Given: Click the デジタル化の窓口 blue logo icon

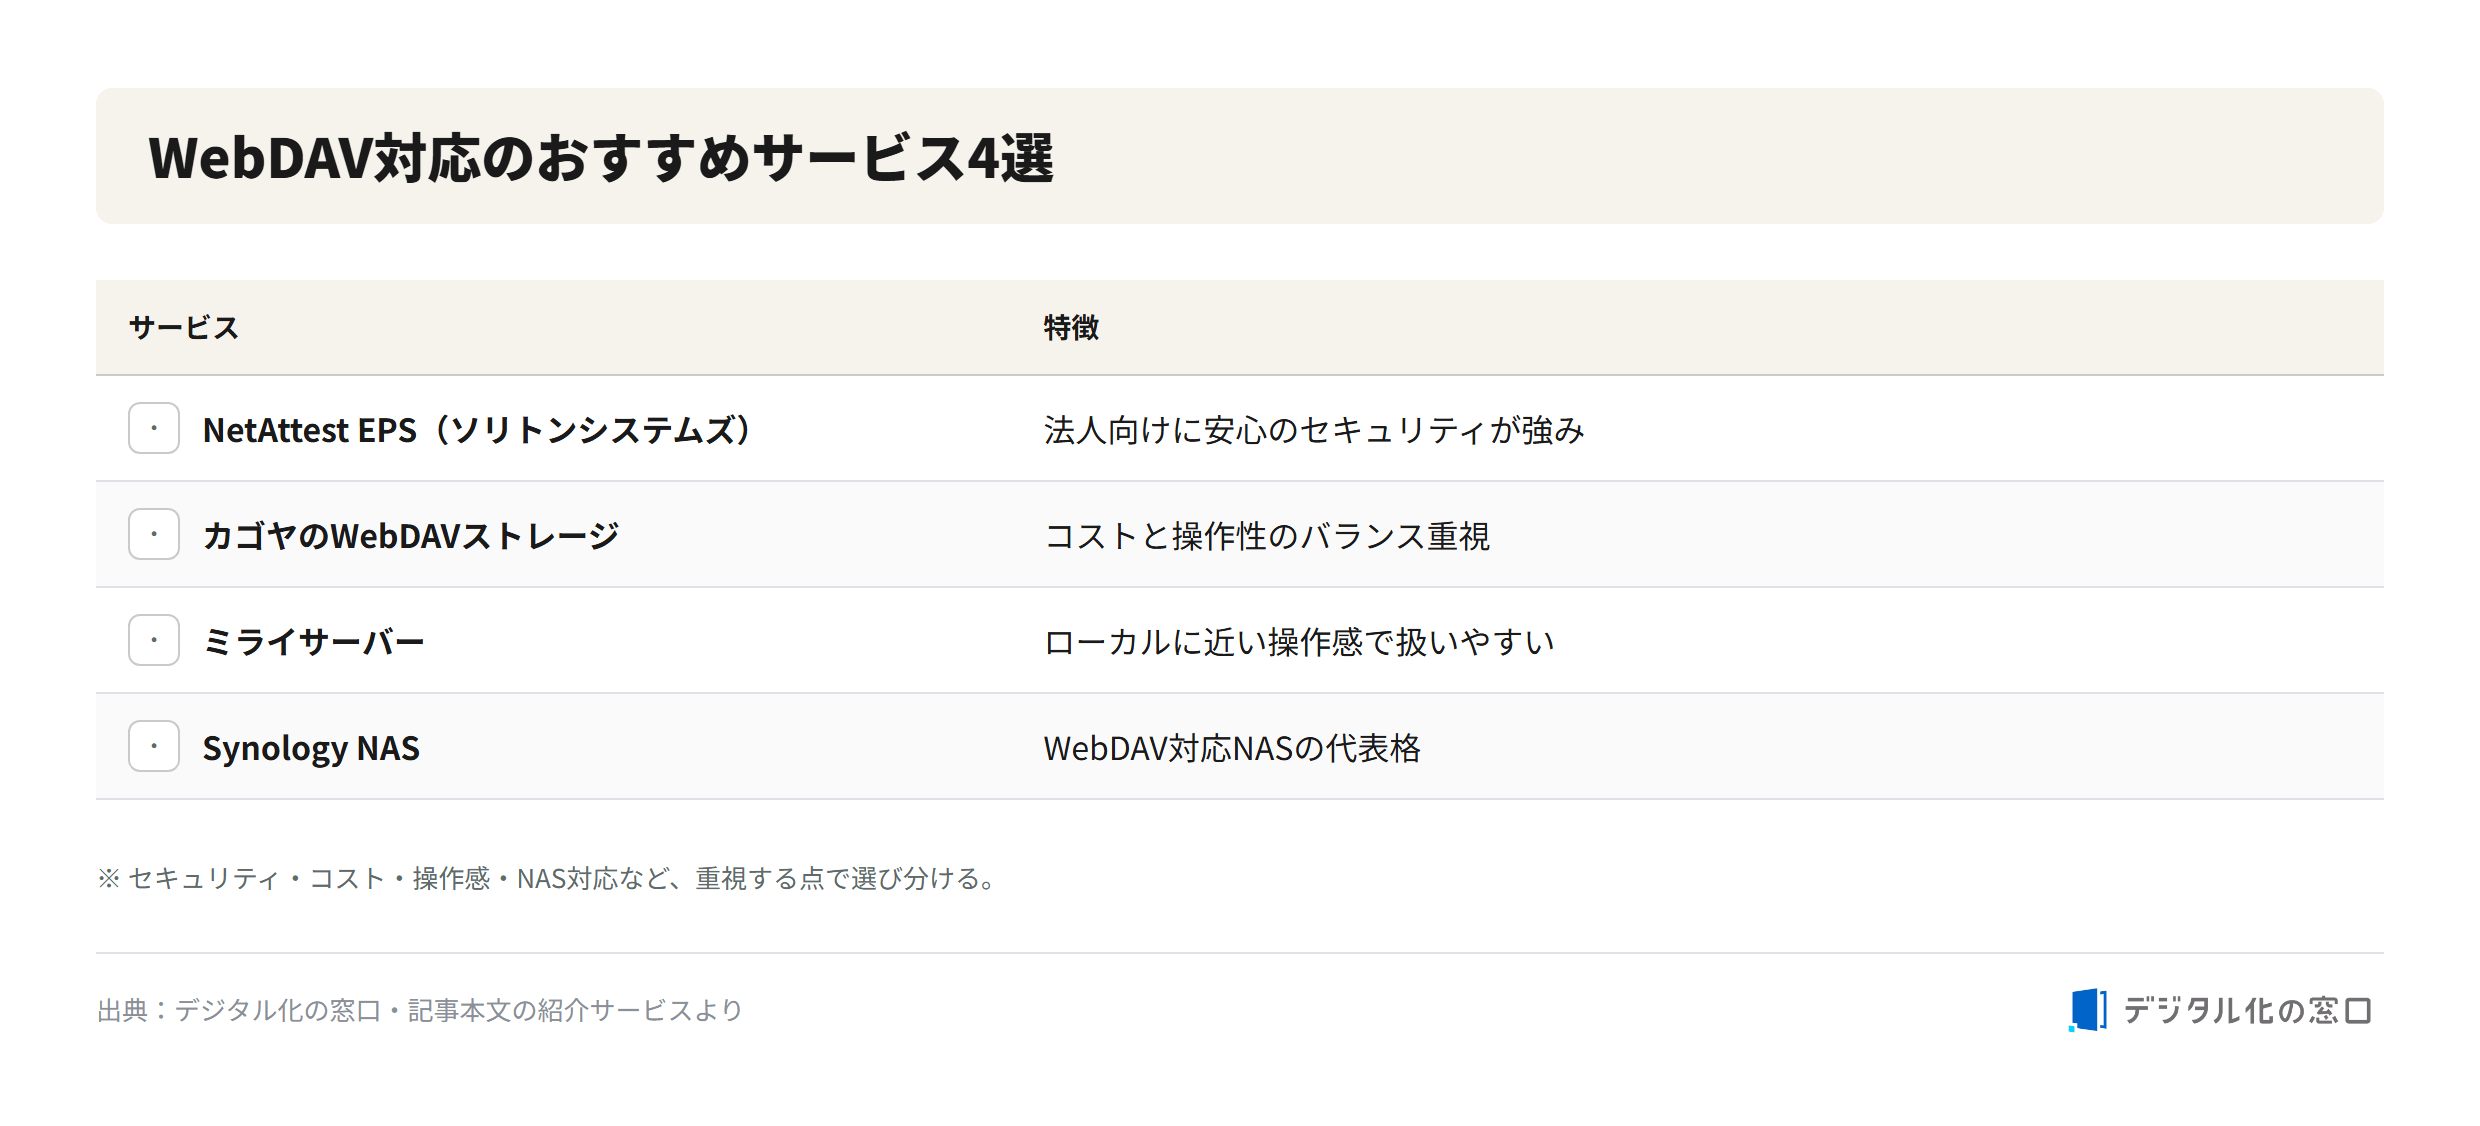Looking at the screenshot, I should coord(2088,1010).
